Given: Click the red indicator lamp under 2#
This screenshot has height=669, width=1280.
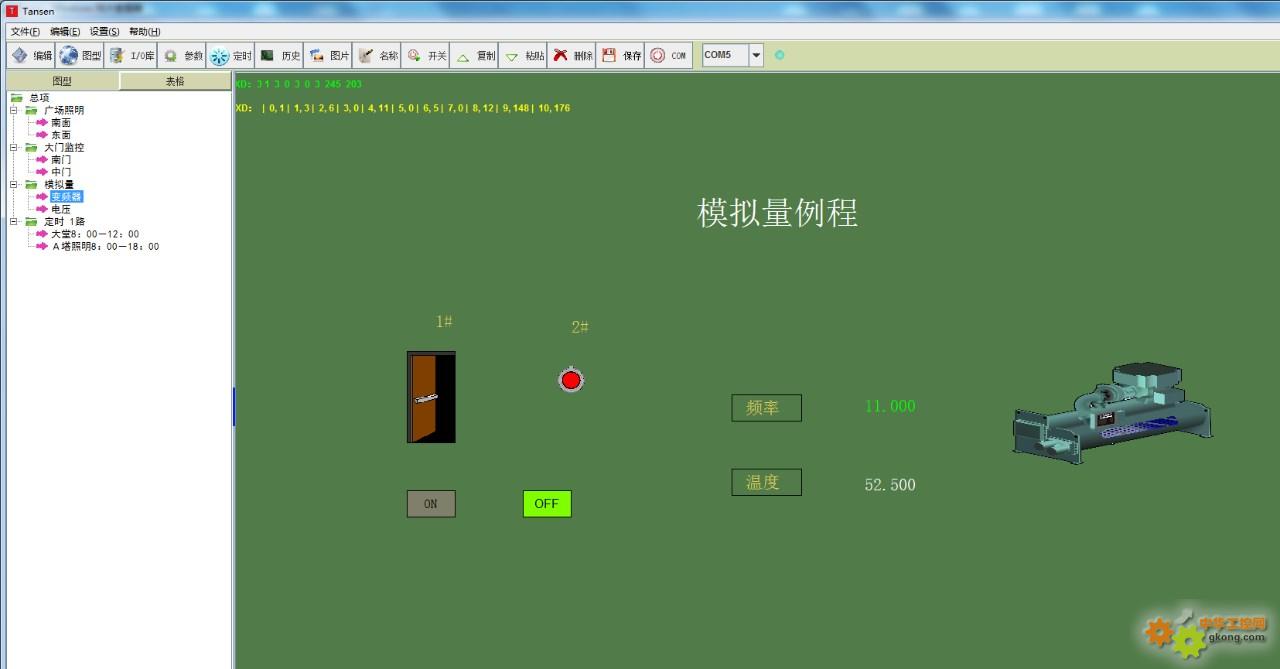Looking at the screenshot, I should click(571, 380).
